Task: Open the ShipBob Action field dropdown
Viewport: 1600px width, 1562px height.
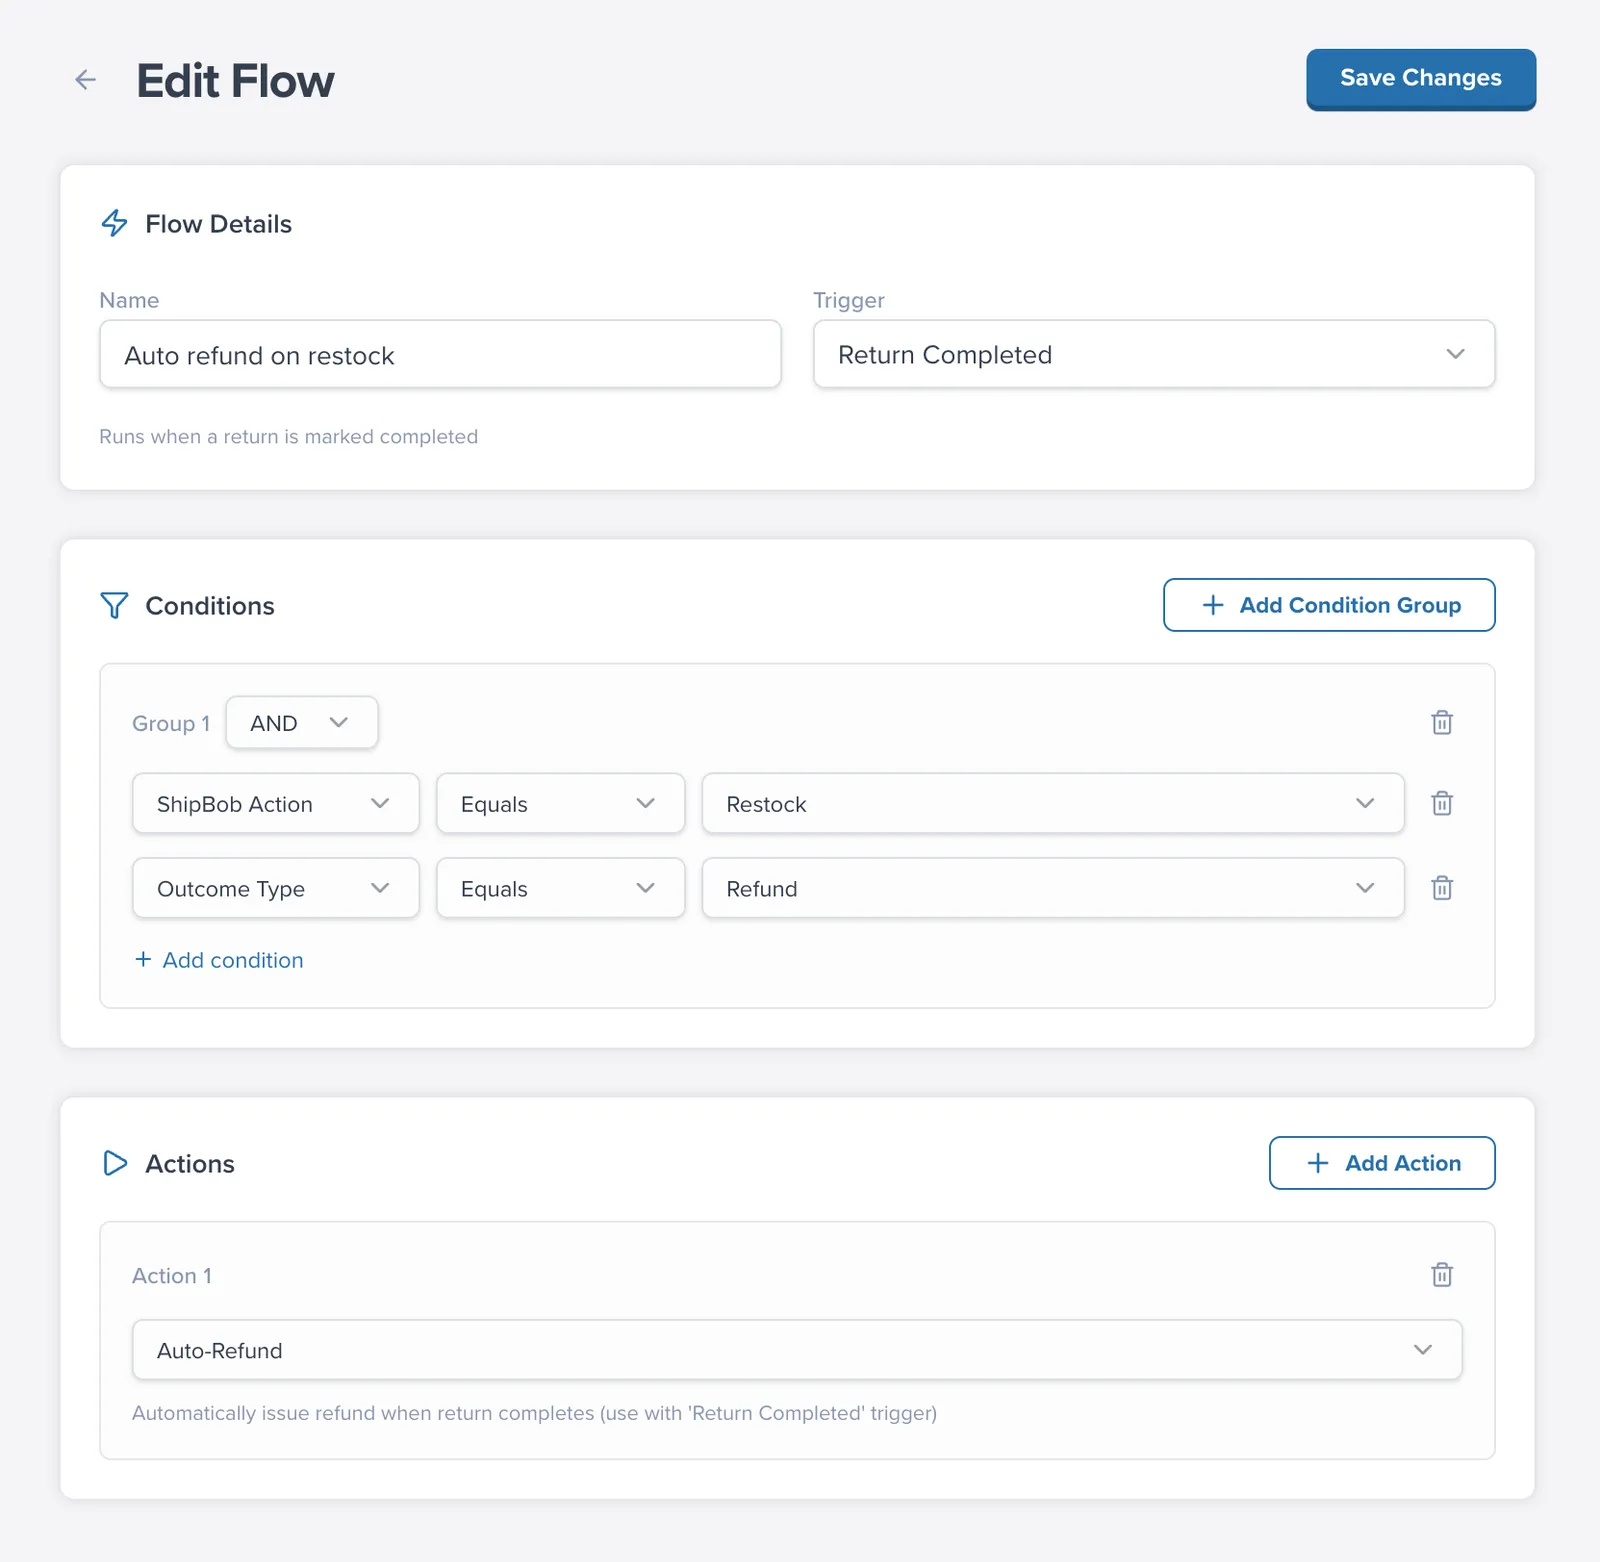Action: pyautogui.click(x=276, y=804)
